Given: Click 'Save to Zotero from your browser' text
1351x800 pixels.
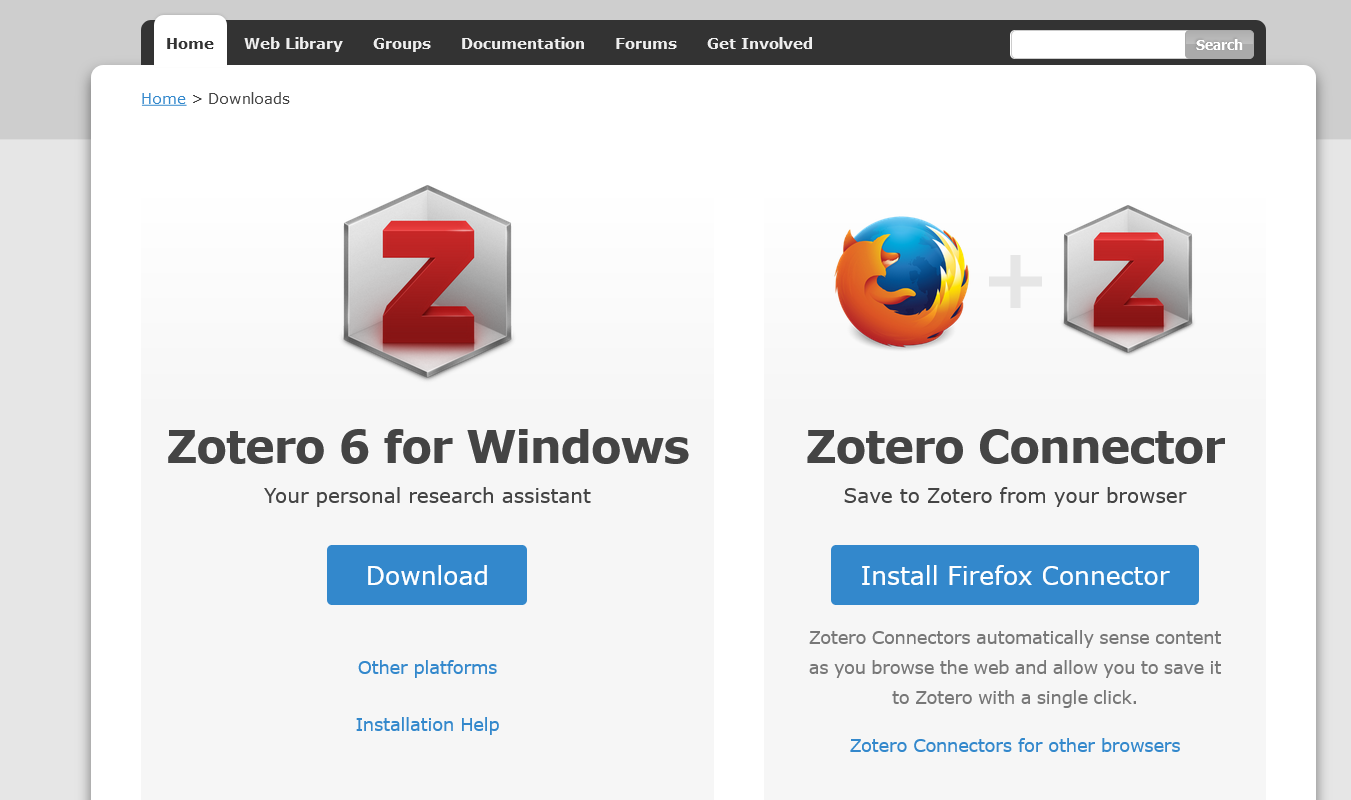Looking at the screenshot, I should coord(1015,496).
